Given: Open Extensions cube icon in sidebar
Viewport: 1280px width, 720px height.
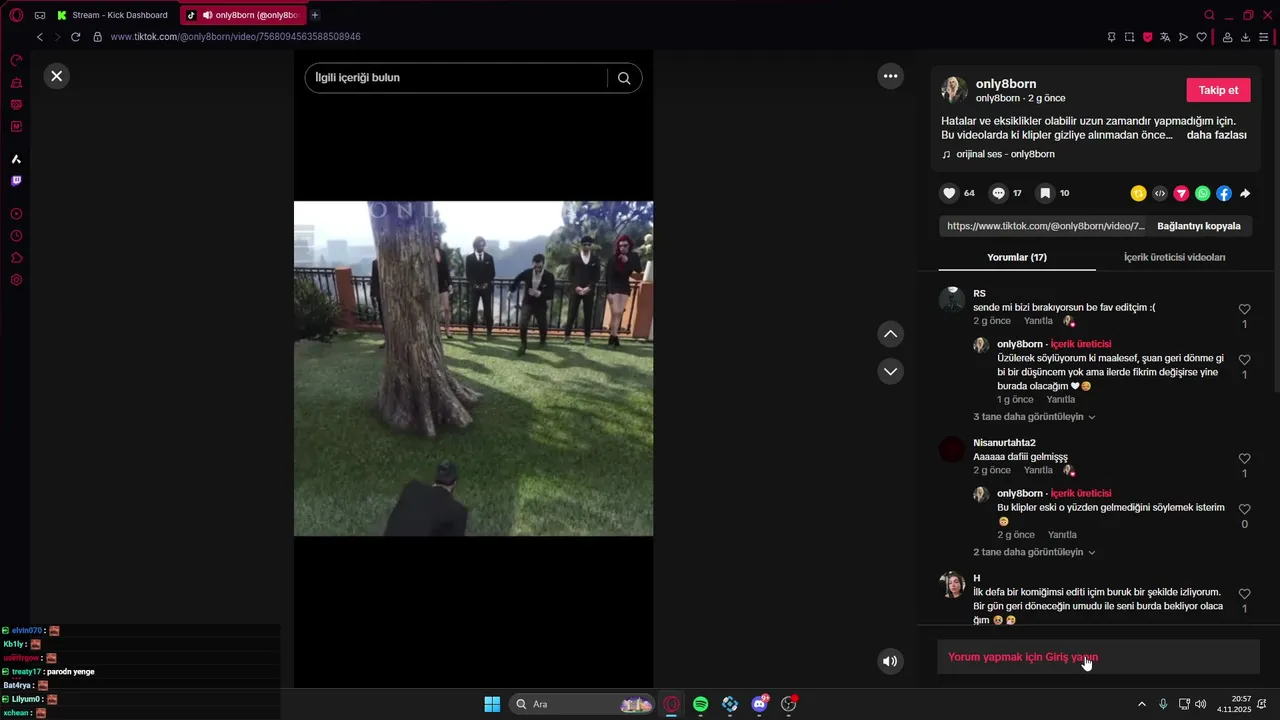Looking at the screenshot, I should tap(16, 258).
